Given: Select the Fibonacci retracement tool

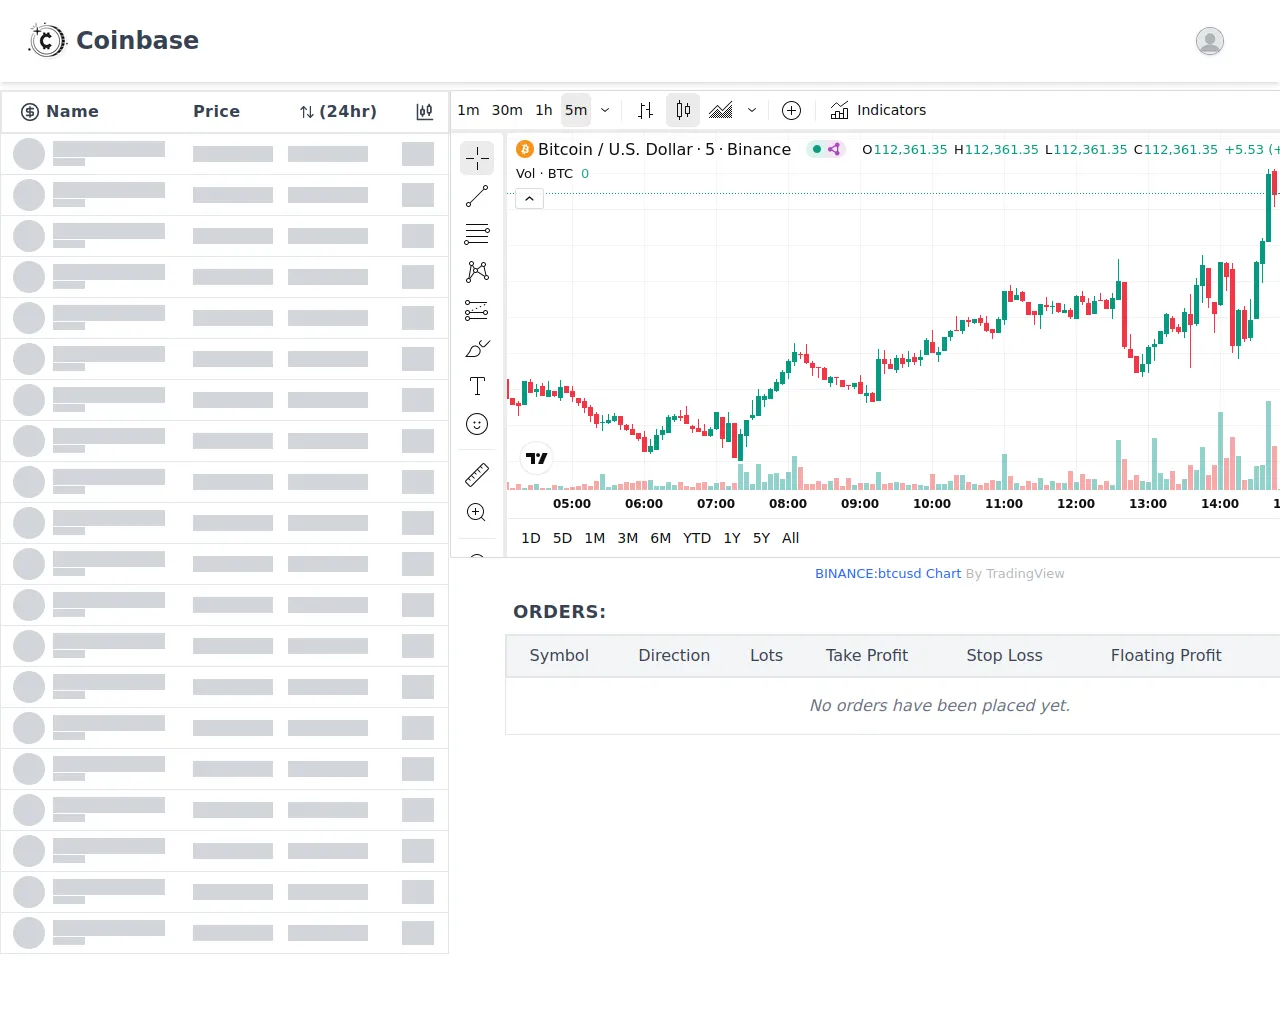Looking at the screenshot, I should (x=477, y=234).
